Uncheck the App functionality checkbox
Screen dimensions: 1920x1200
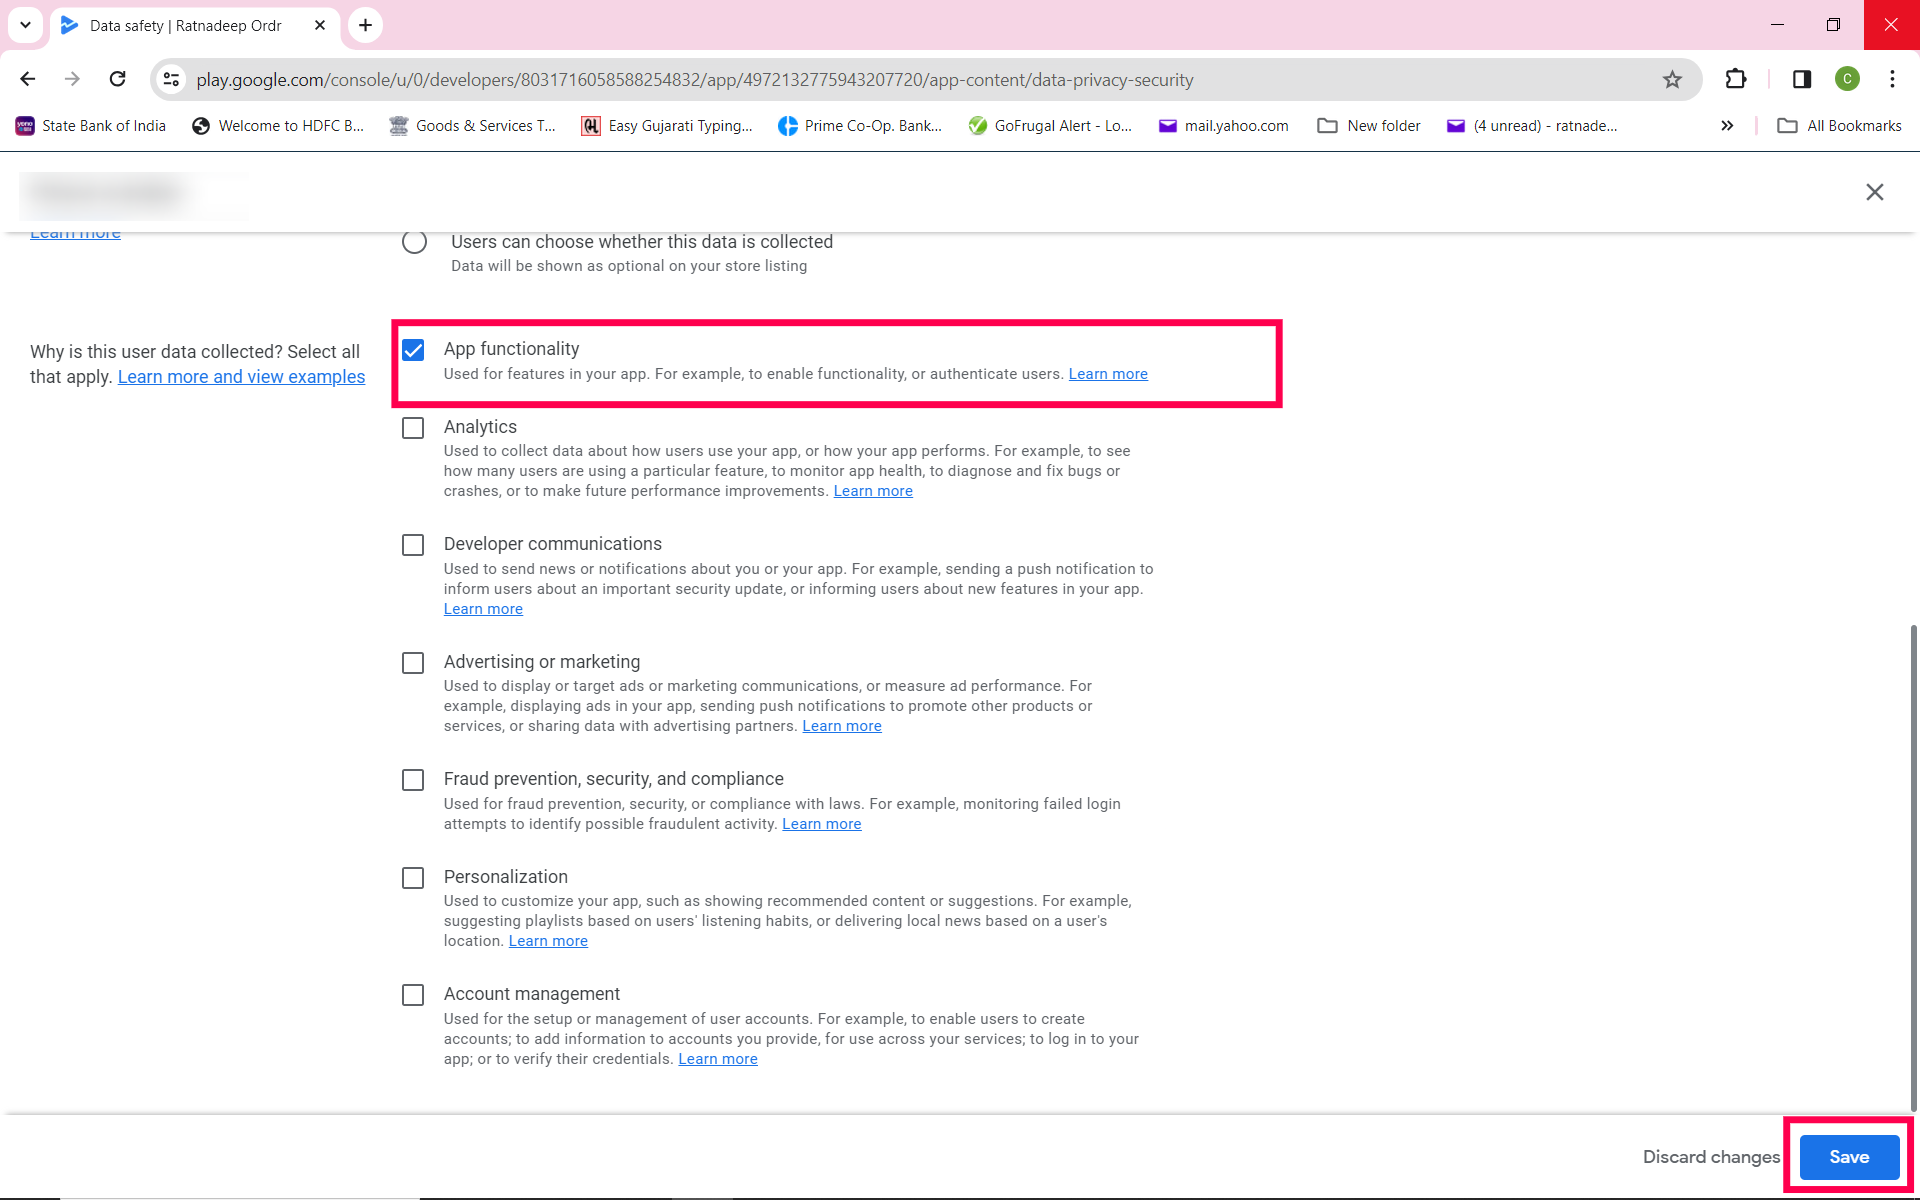pos(413,350)
